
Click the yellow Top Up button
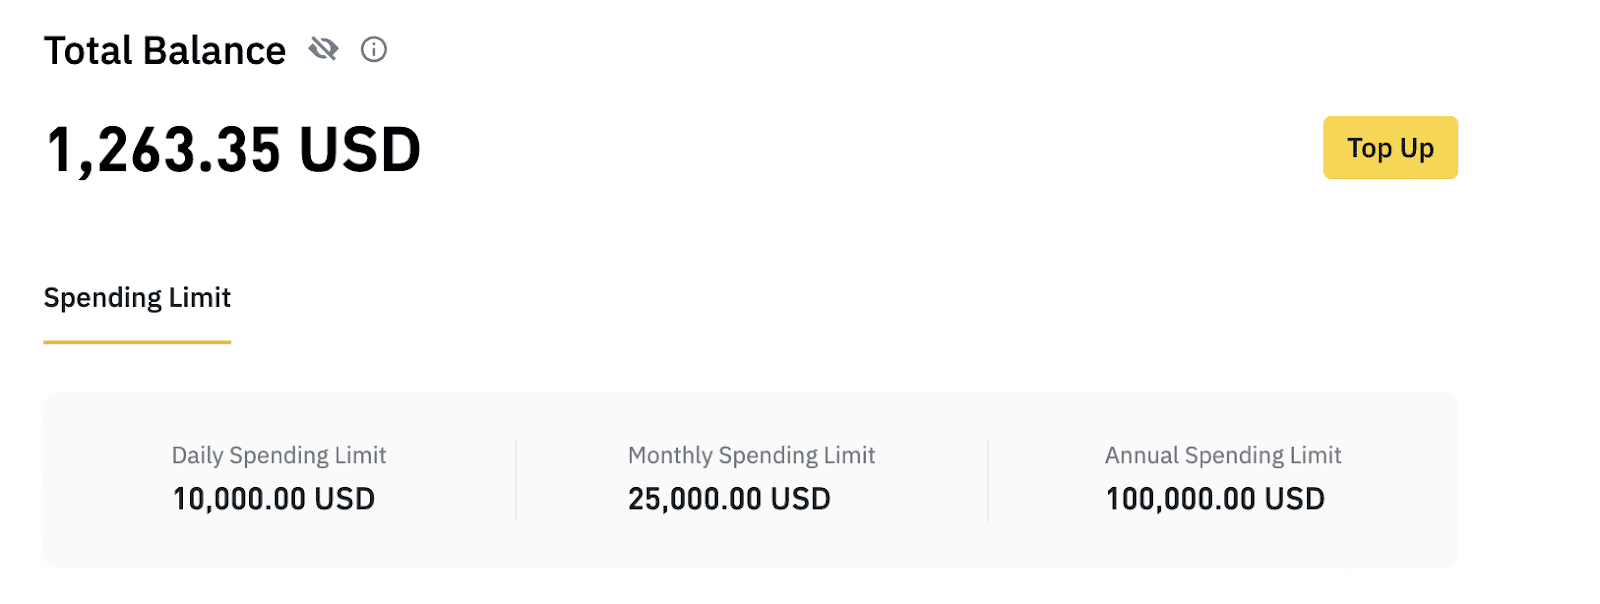[x=1390, y=148]
